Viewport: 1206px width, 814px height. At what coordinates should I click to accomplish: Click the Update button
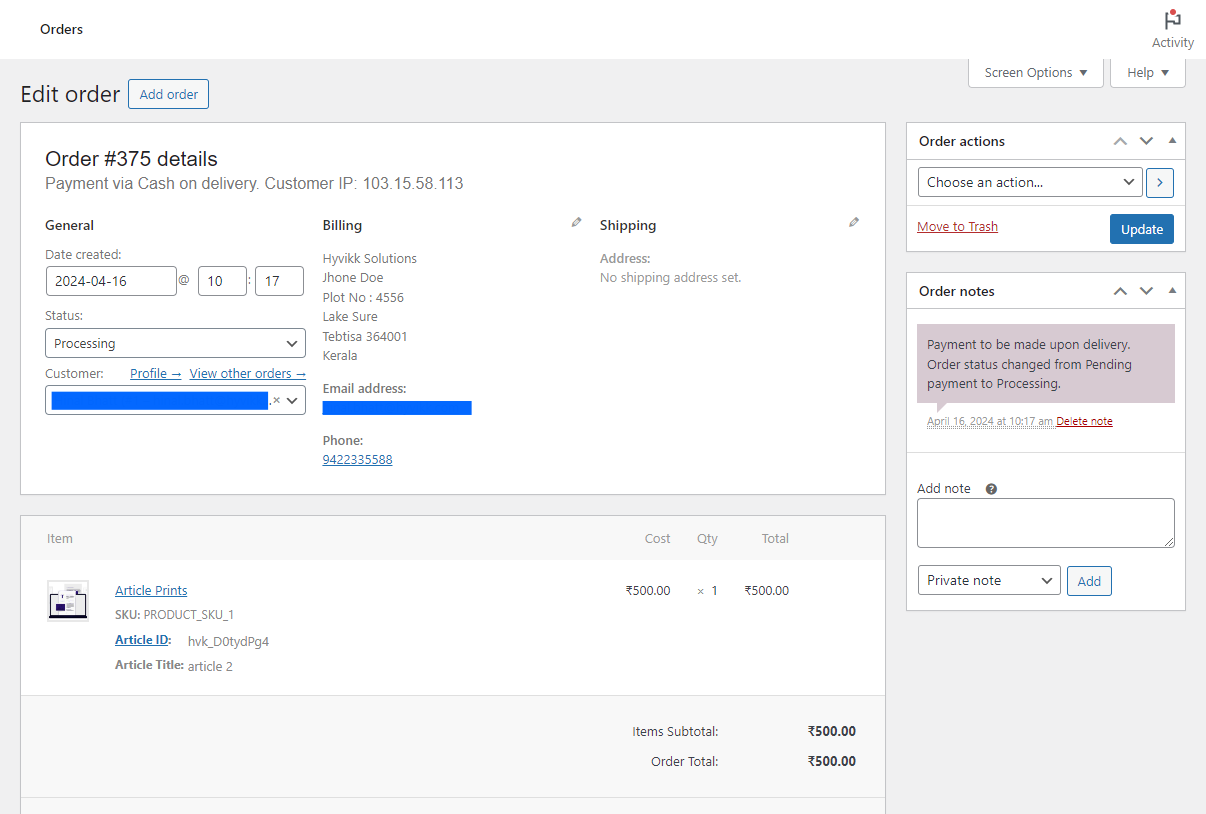click(1141, 229)
